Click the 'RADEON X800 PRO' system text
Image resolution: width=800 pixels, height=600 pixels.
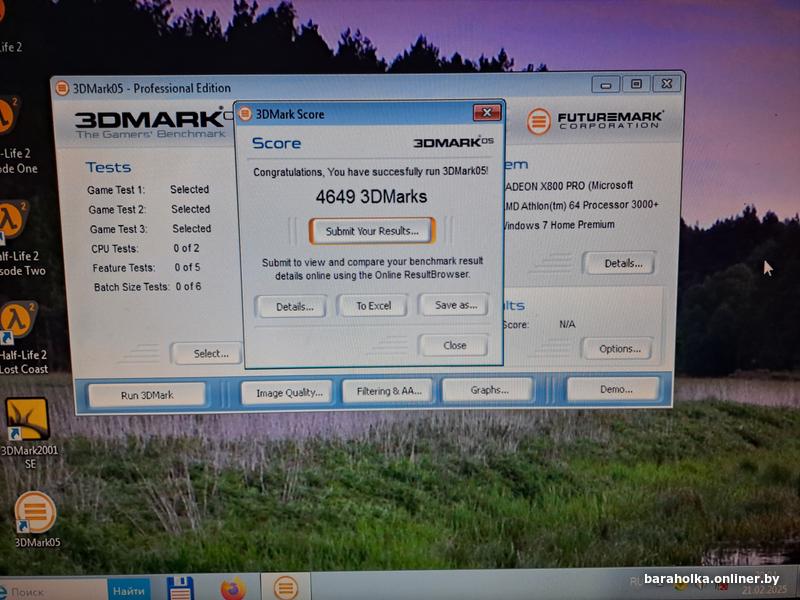(x=544, y=186)
